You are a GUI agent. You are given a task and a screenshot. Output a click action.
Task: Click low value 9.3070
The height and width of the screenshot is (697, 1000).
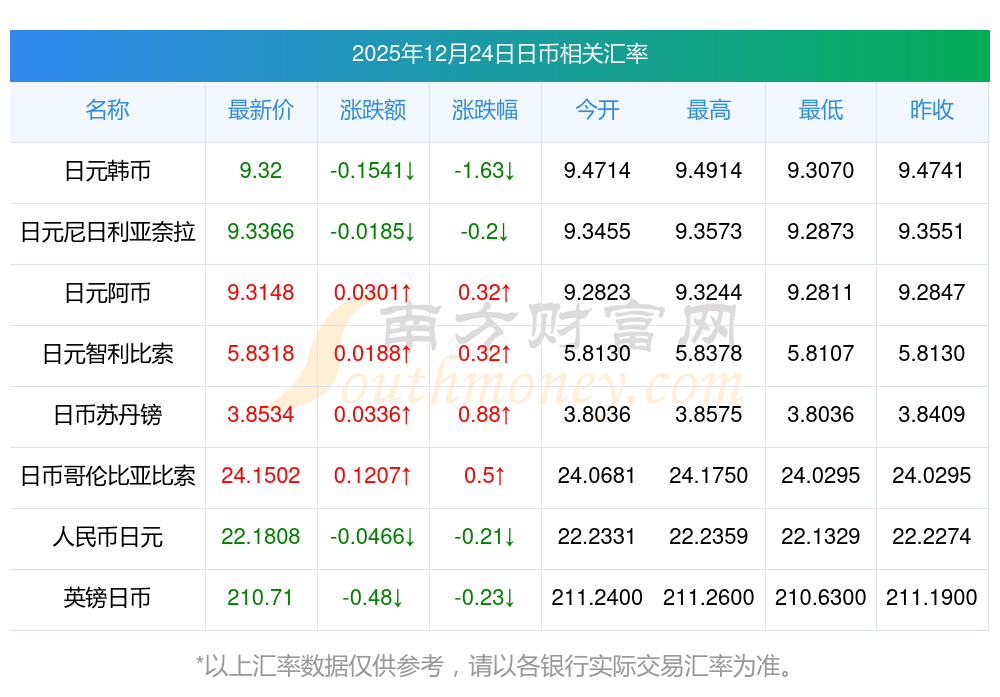click(x=821, y=170)
